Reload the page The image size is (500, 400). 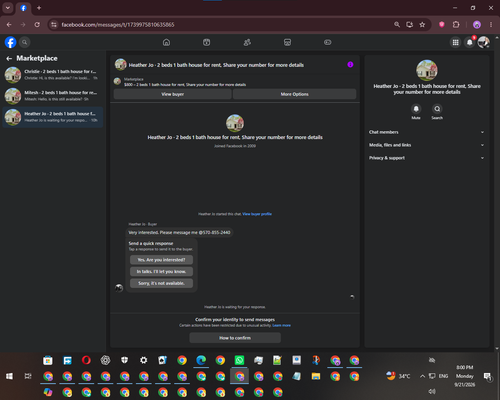(37, 25)
